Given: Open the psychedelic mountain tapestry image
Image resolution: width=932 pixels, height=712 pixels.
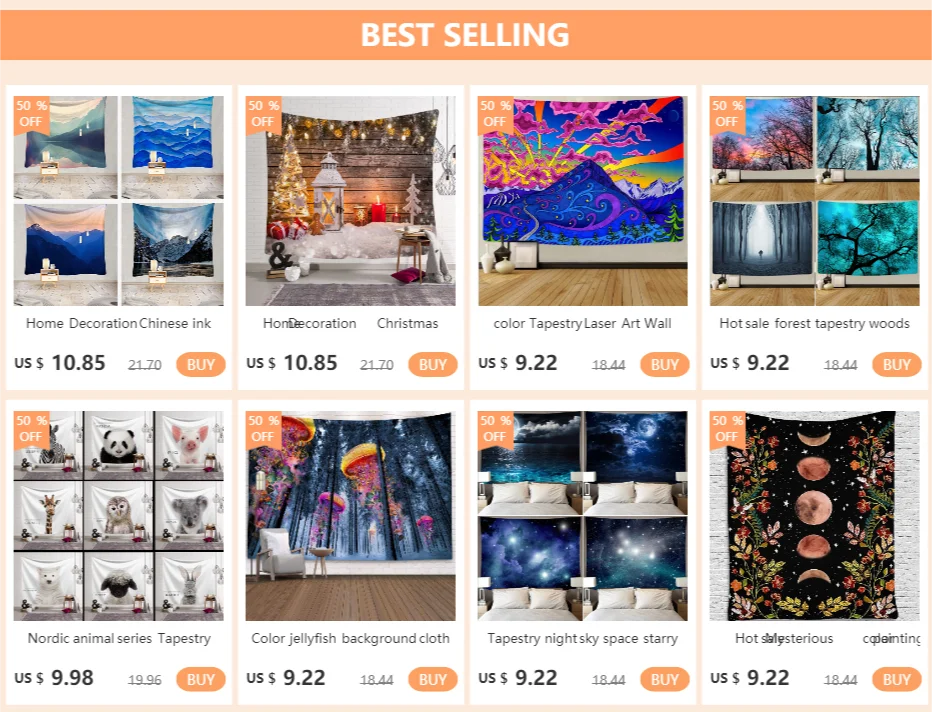Looking at the screenshot, I should [582, 201].
